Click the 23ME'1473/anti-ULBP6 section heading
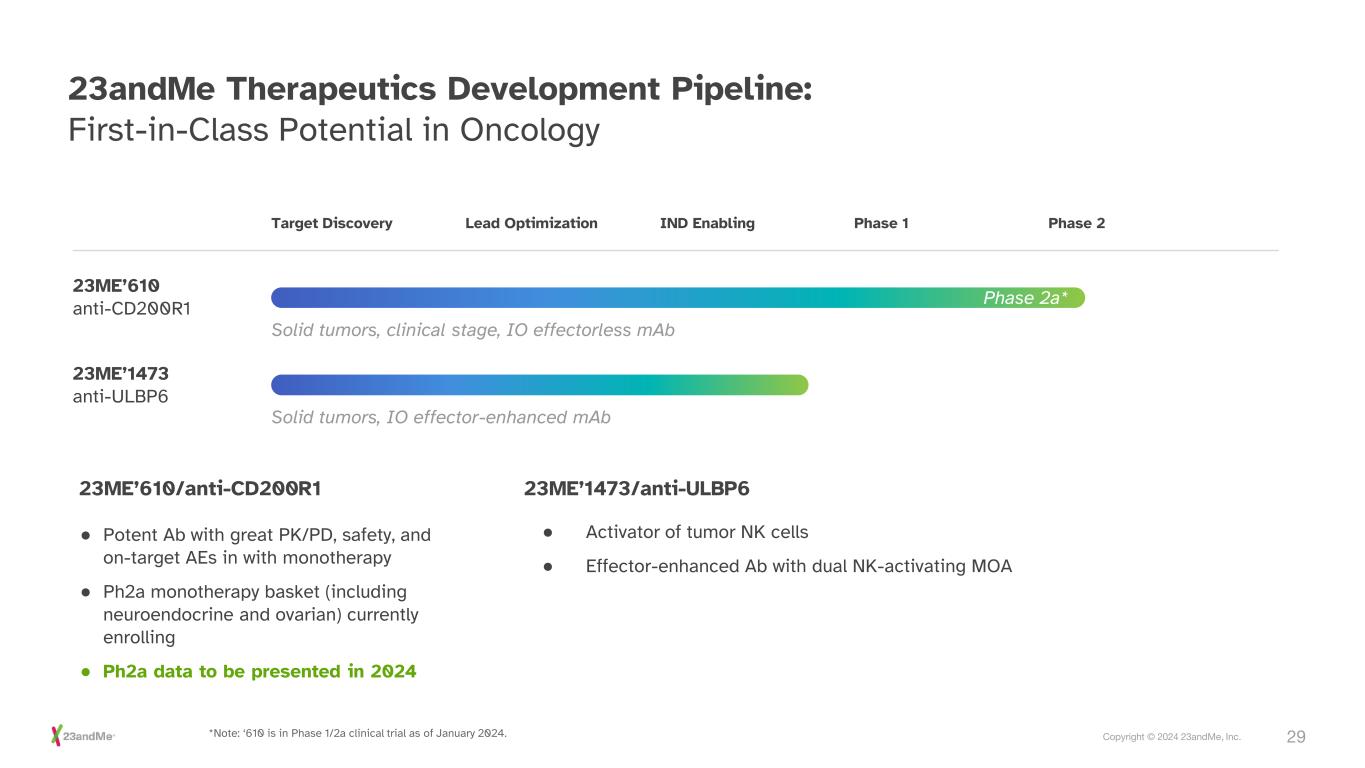1365x768 pixels. (x=636, y=489)
